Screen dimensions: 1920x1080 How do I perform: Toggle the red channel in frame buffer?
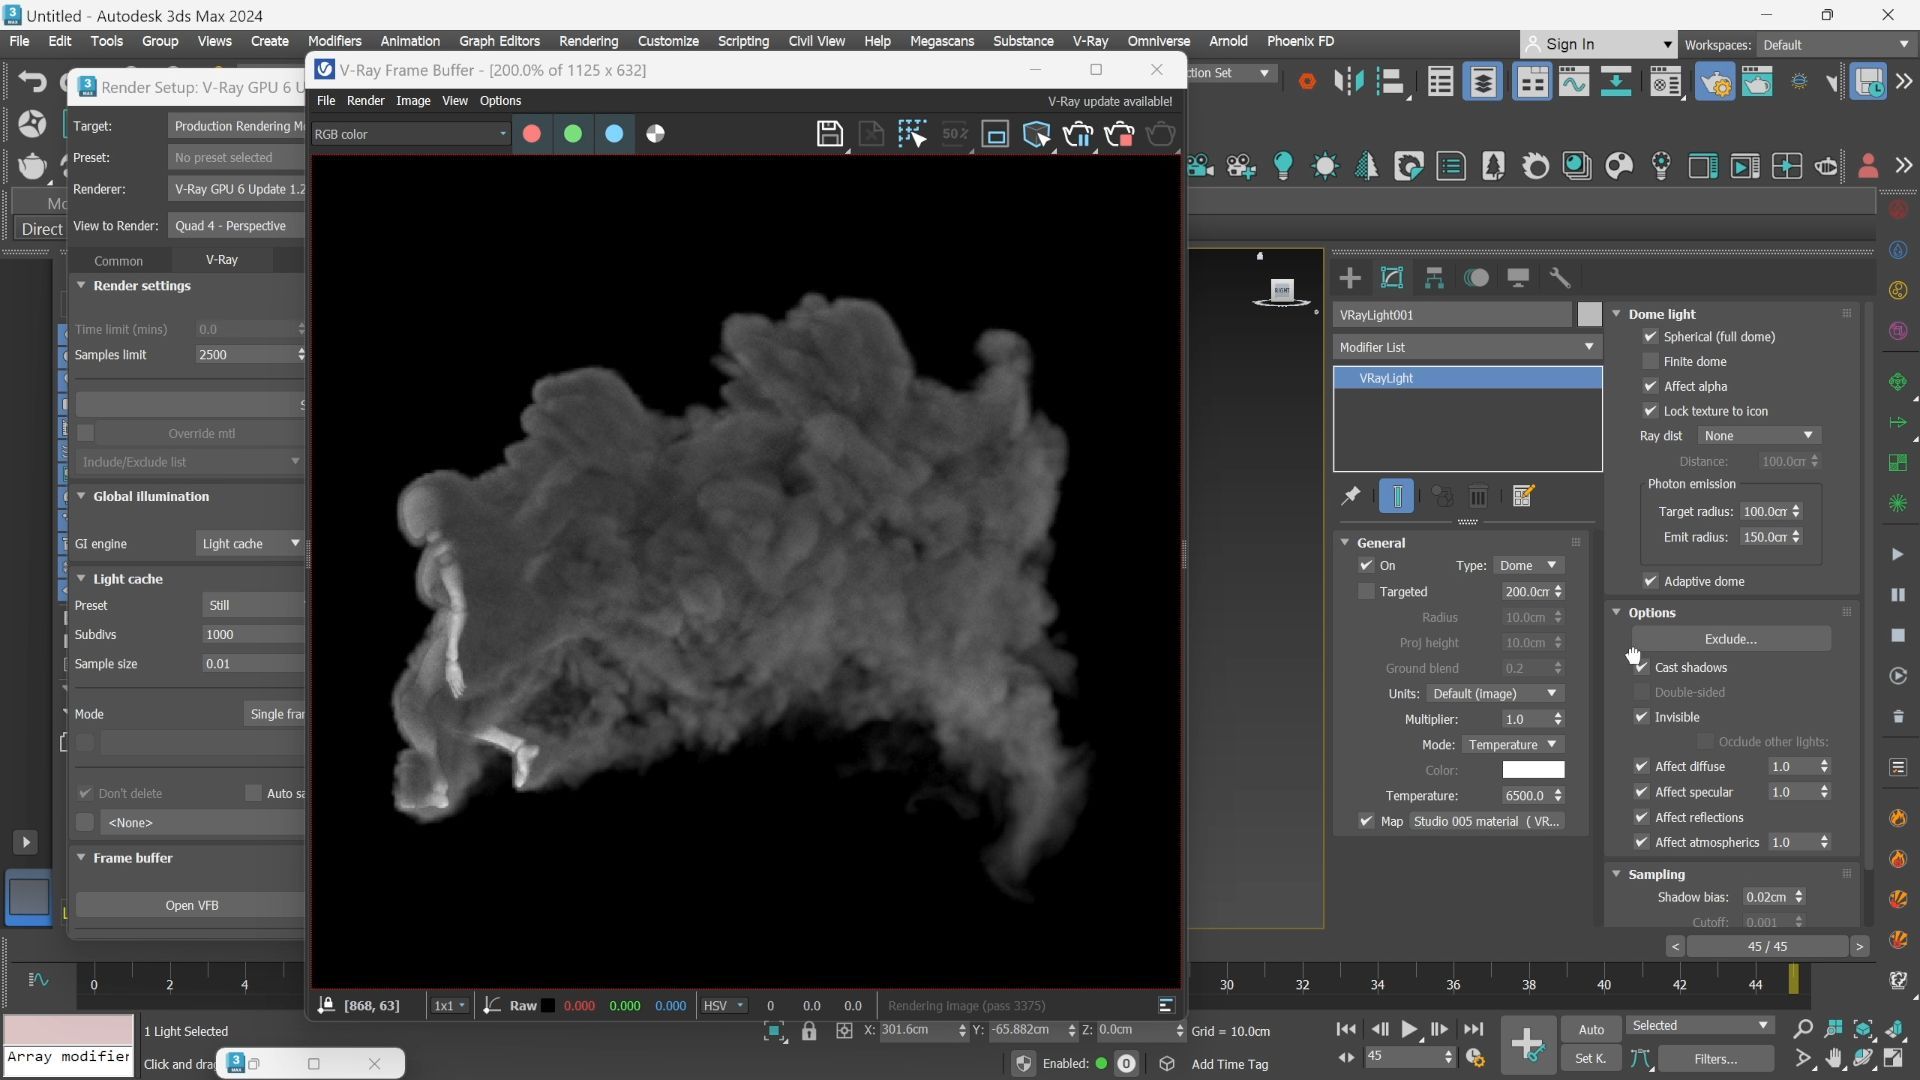532,134
